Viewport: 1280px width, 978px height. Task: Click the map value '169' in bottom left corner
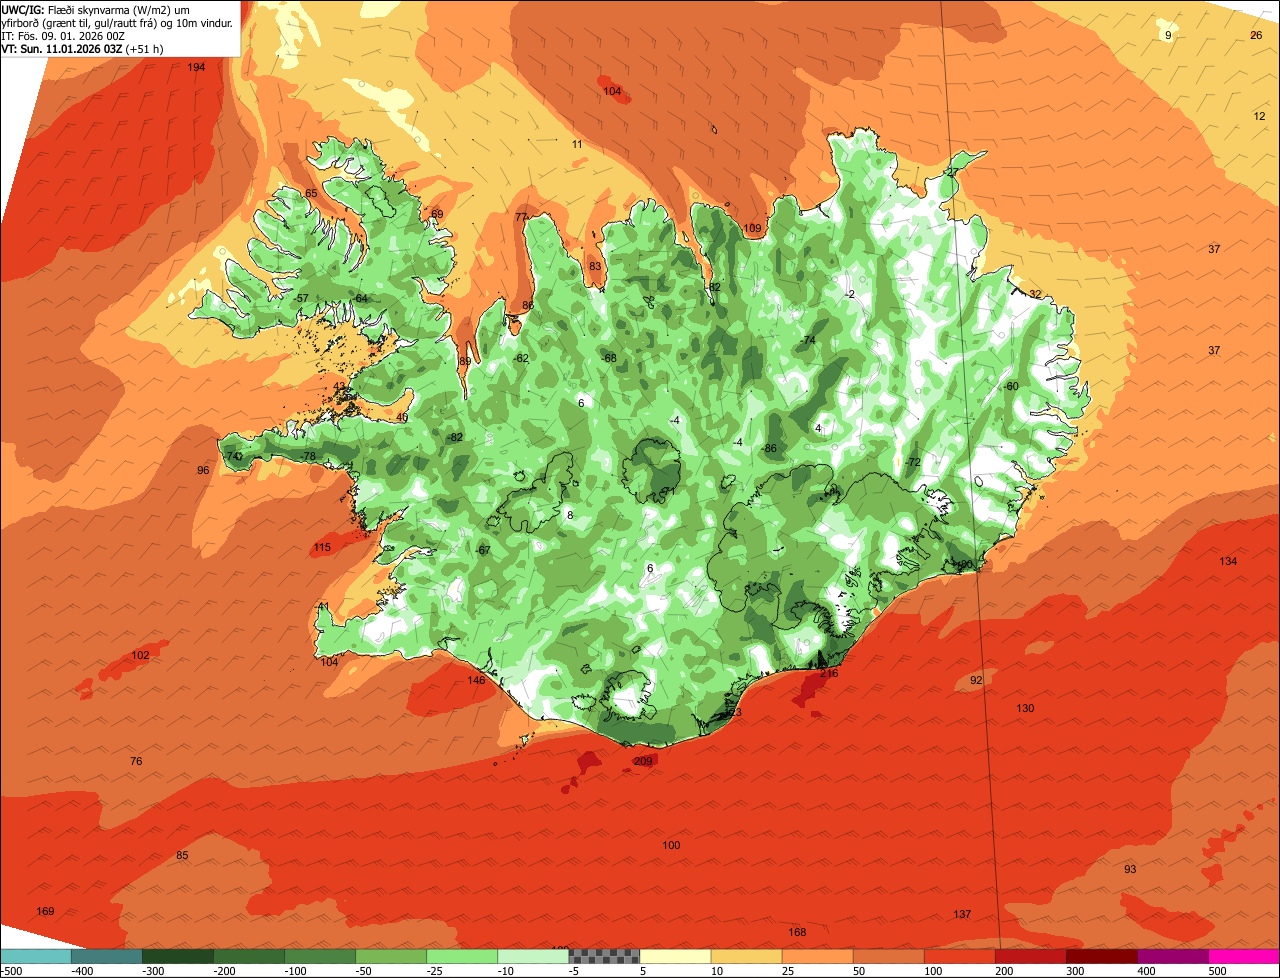(45, 911)
